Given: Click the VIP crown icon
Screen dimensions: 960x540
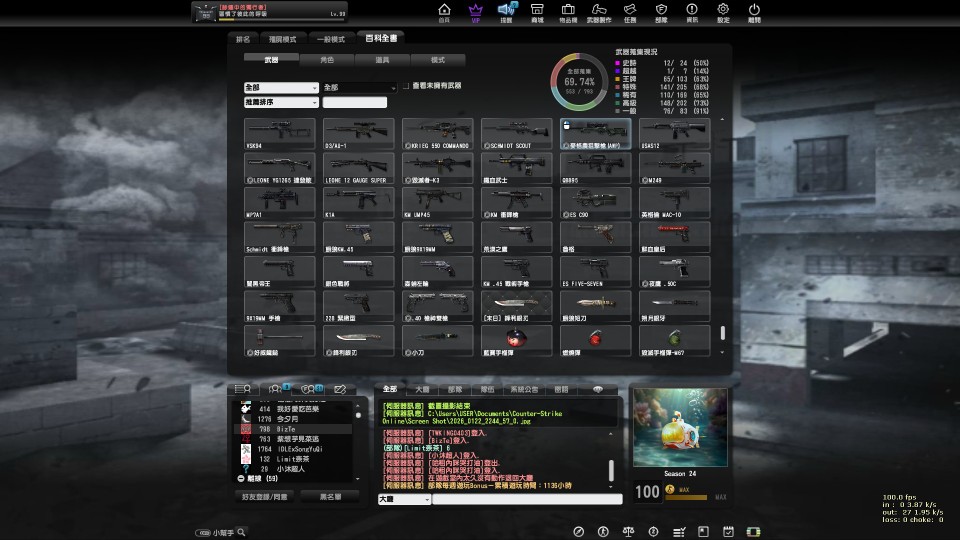Looking at the screenshot, I should coord(475,12).
